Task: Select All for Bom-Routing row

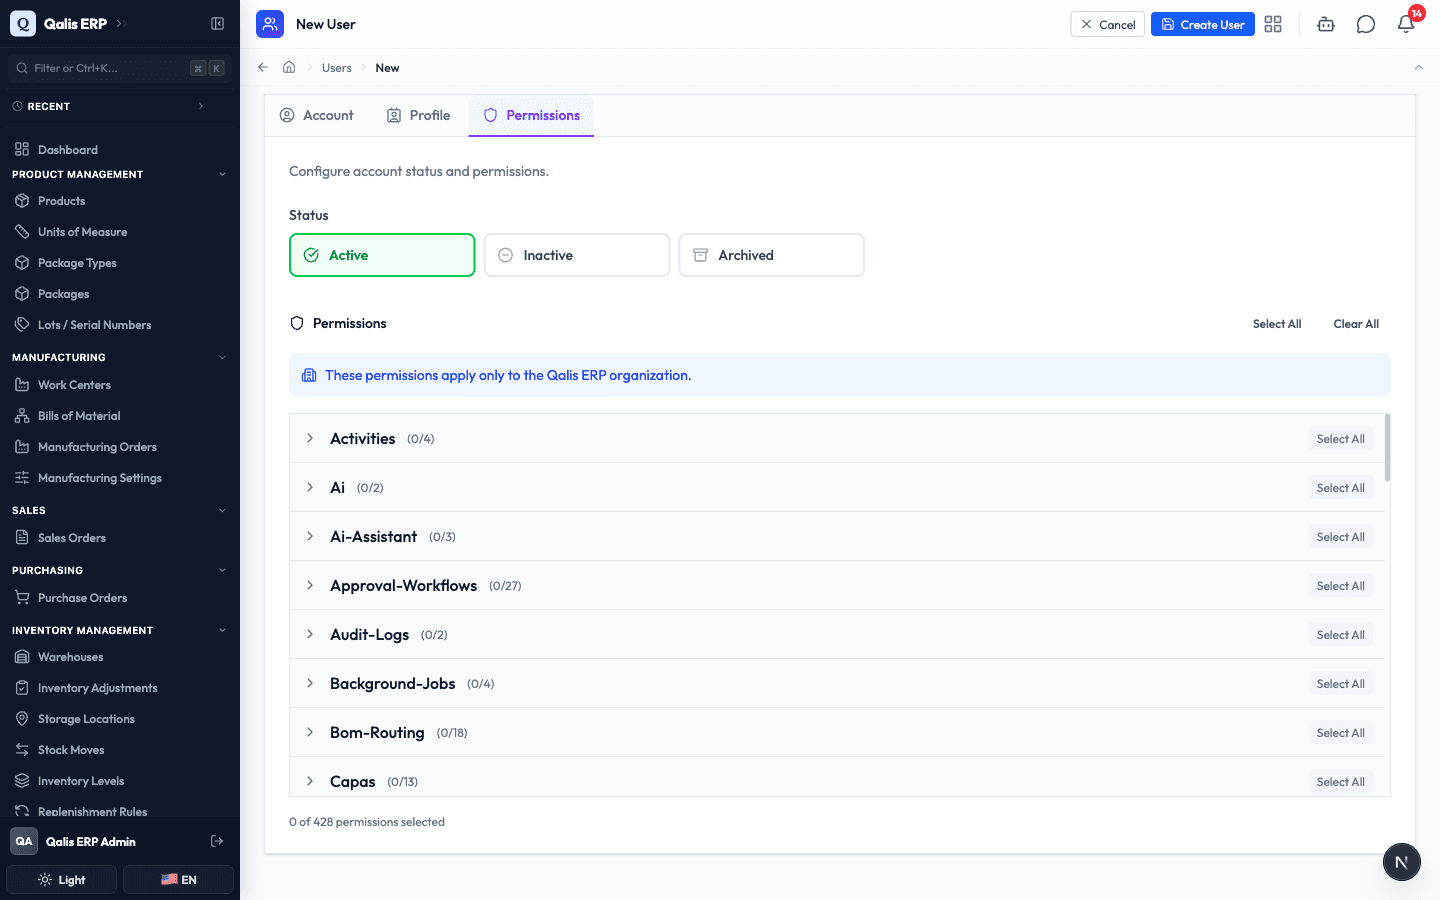Action: click(1340, 733)
